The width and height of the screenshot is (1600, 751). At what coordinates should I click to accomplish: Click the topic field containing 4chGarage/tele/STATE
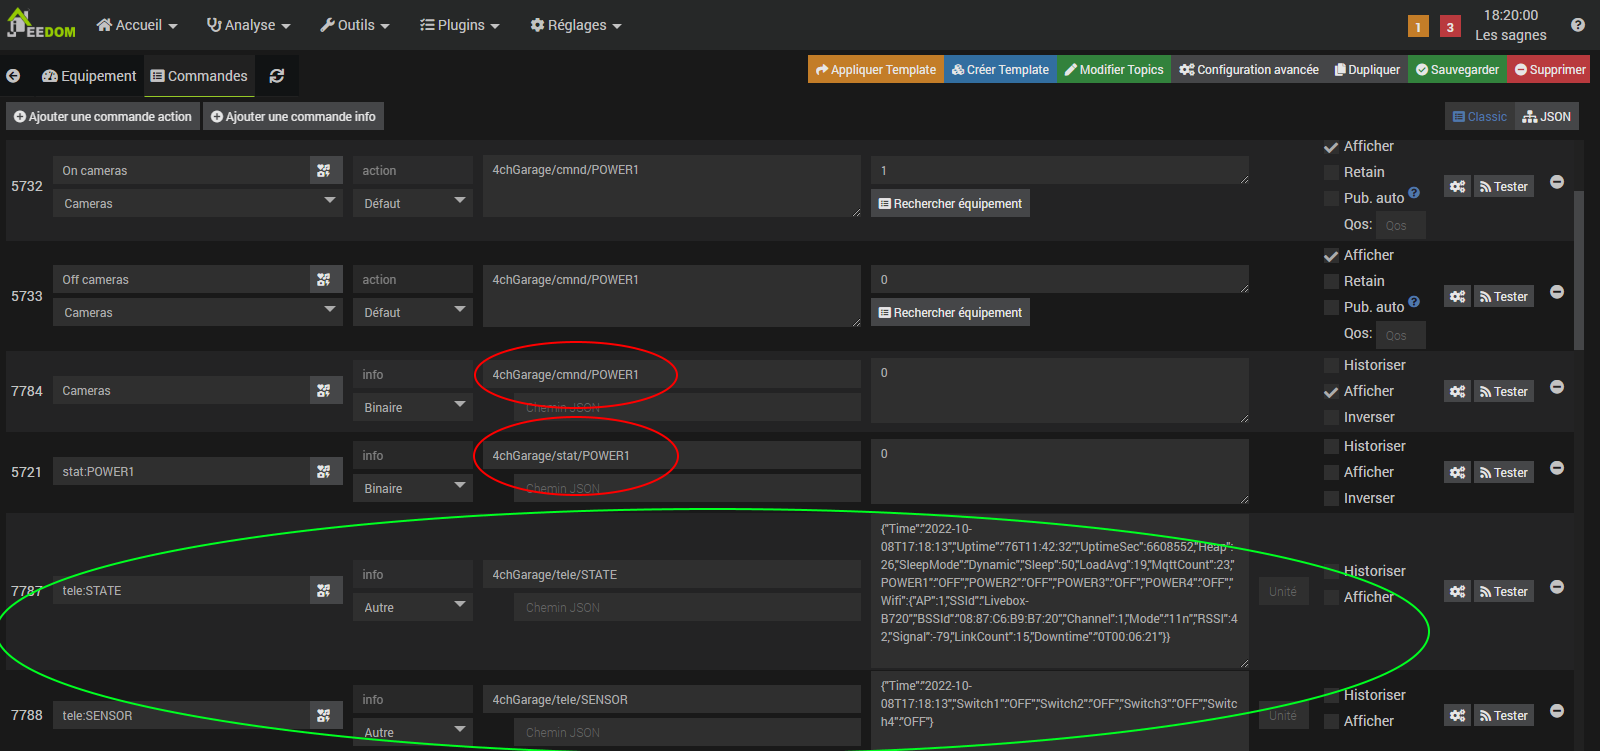point(671,575)
